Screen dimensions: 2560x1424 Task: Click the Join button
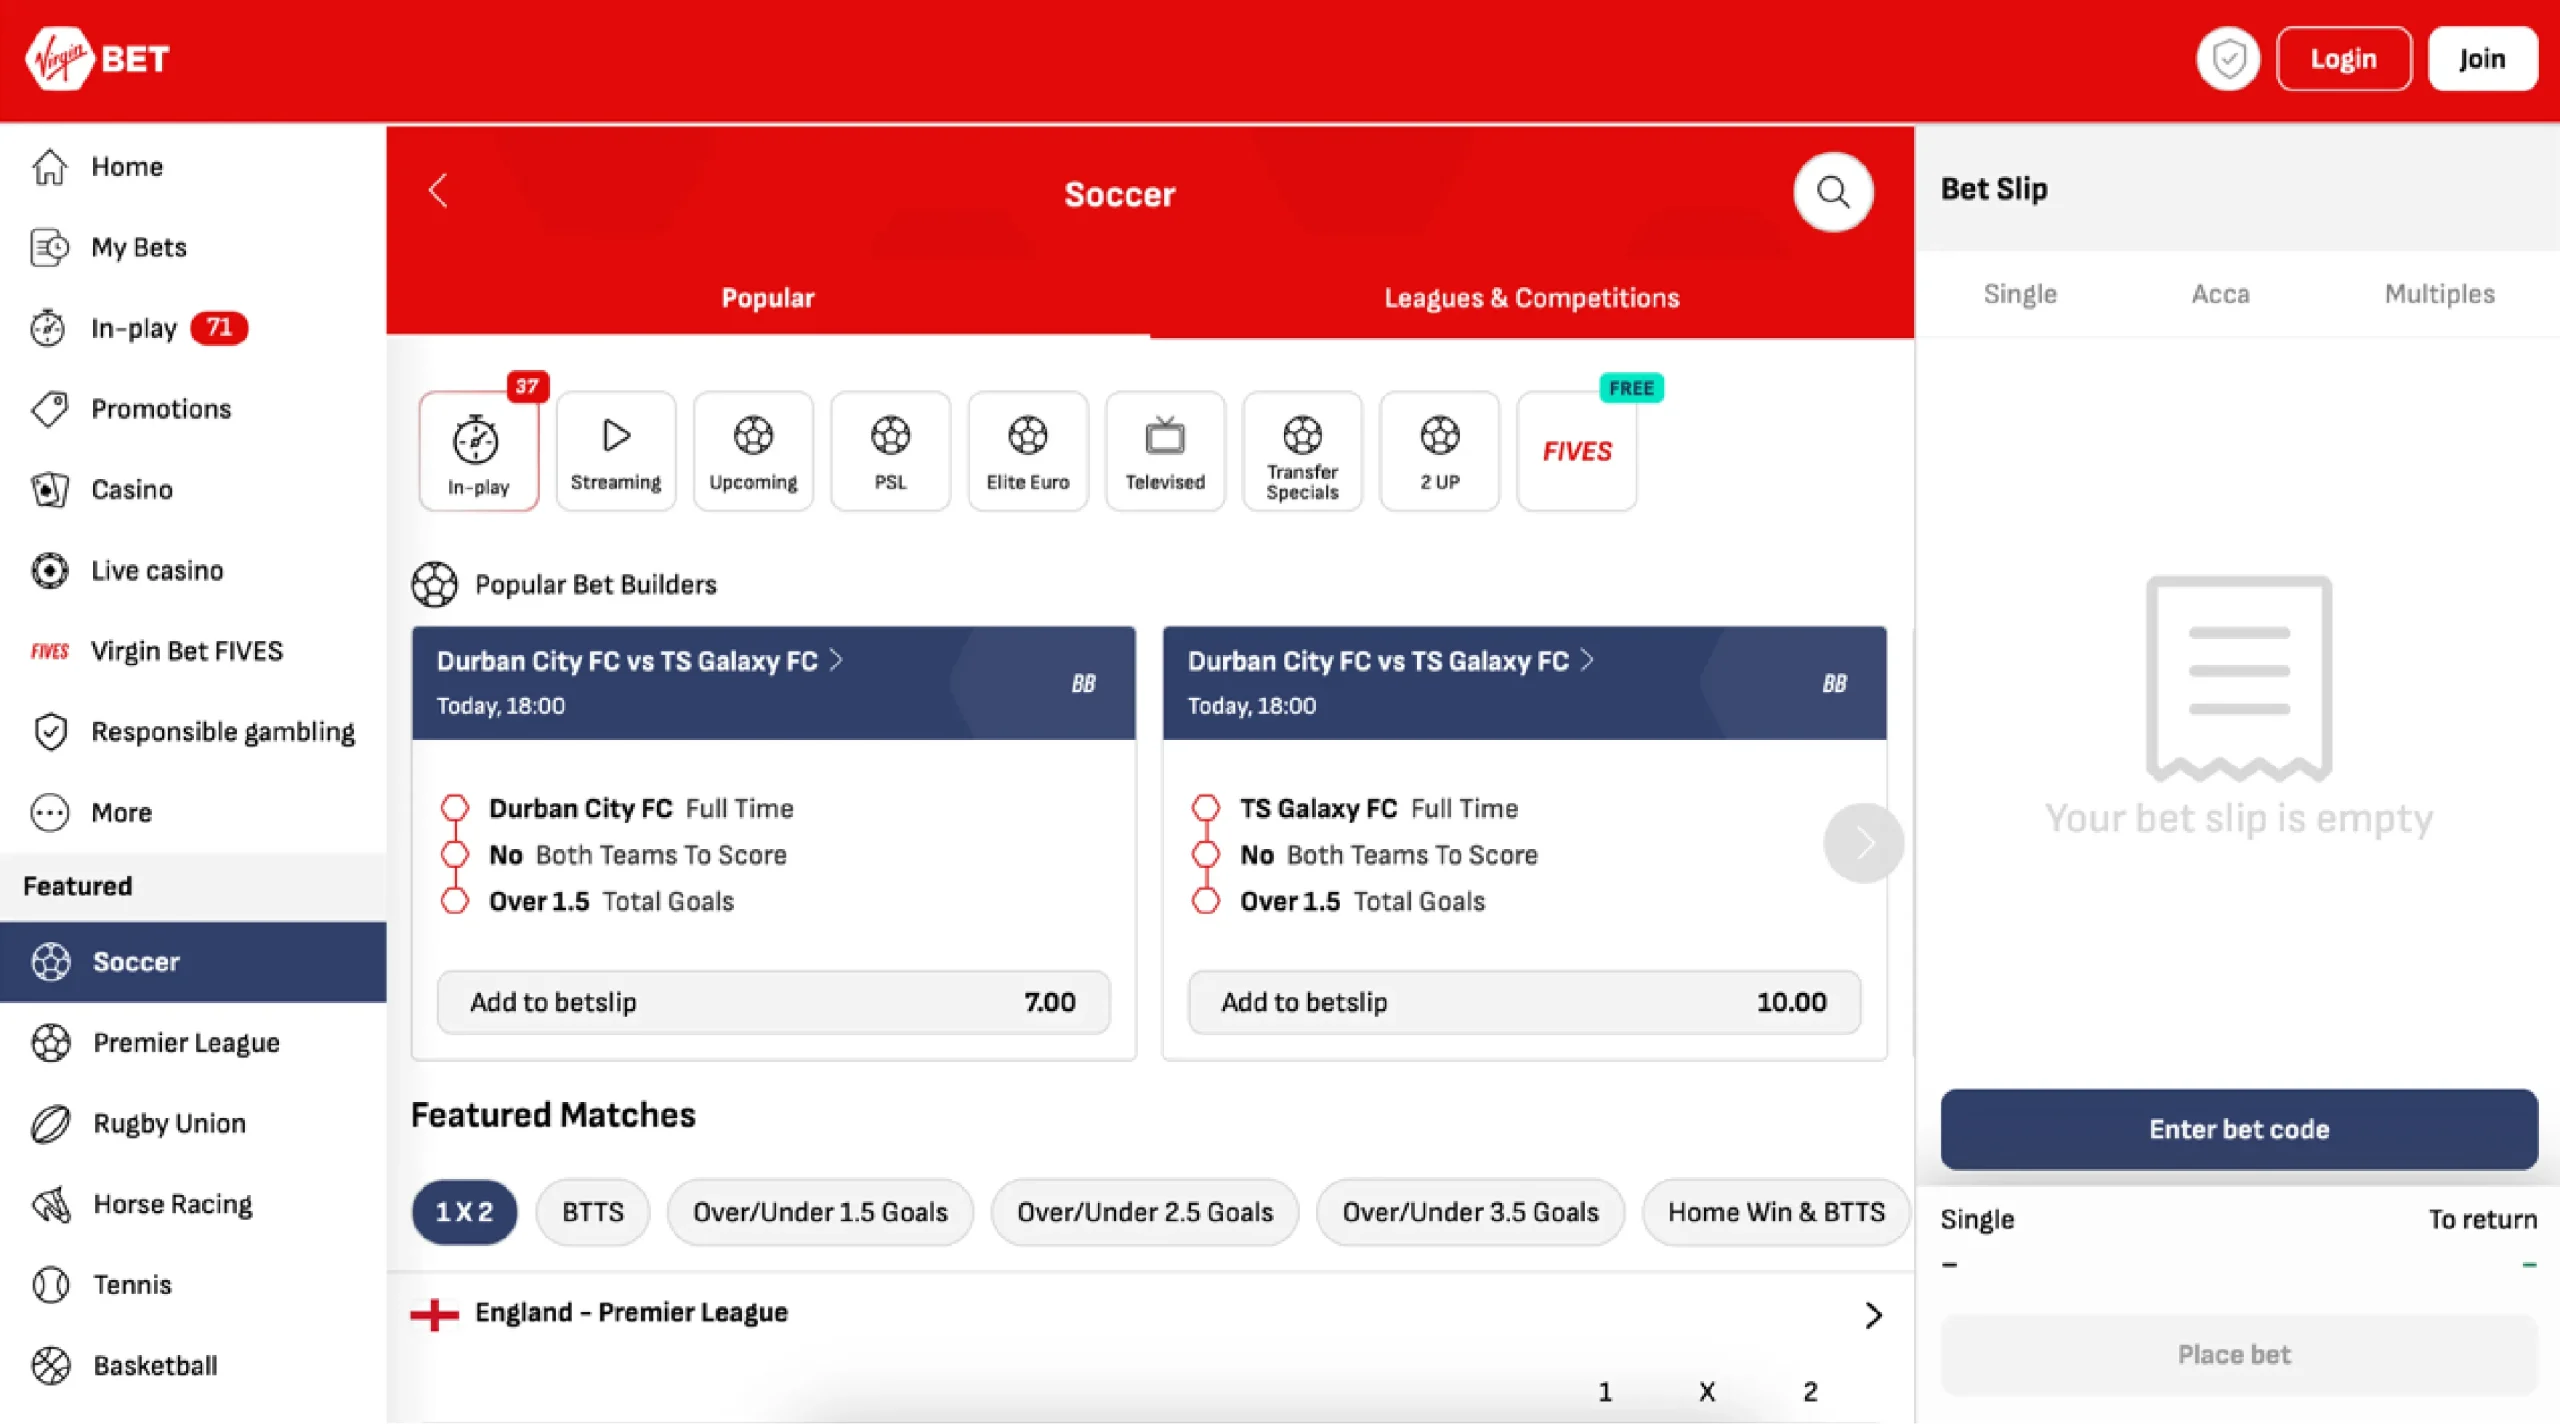click(x=2482, y=59)
